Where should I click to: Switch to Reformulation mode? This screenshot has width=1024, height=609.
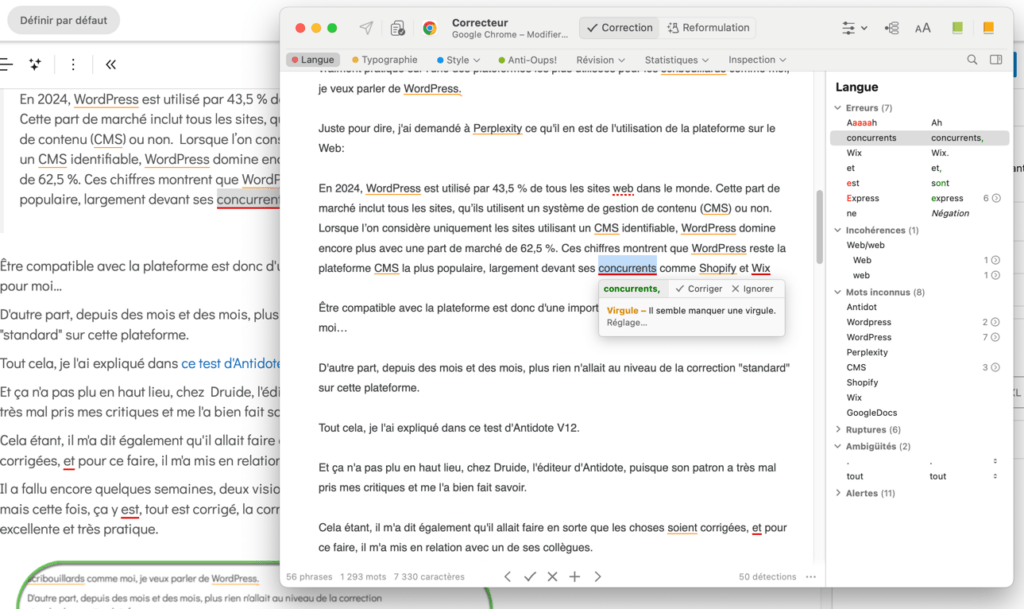(x=708, y=27)
